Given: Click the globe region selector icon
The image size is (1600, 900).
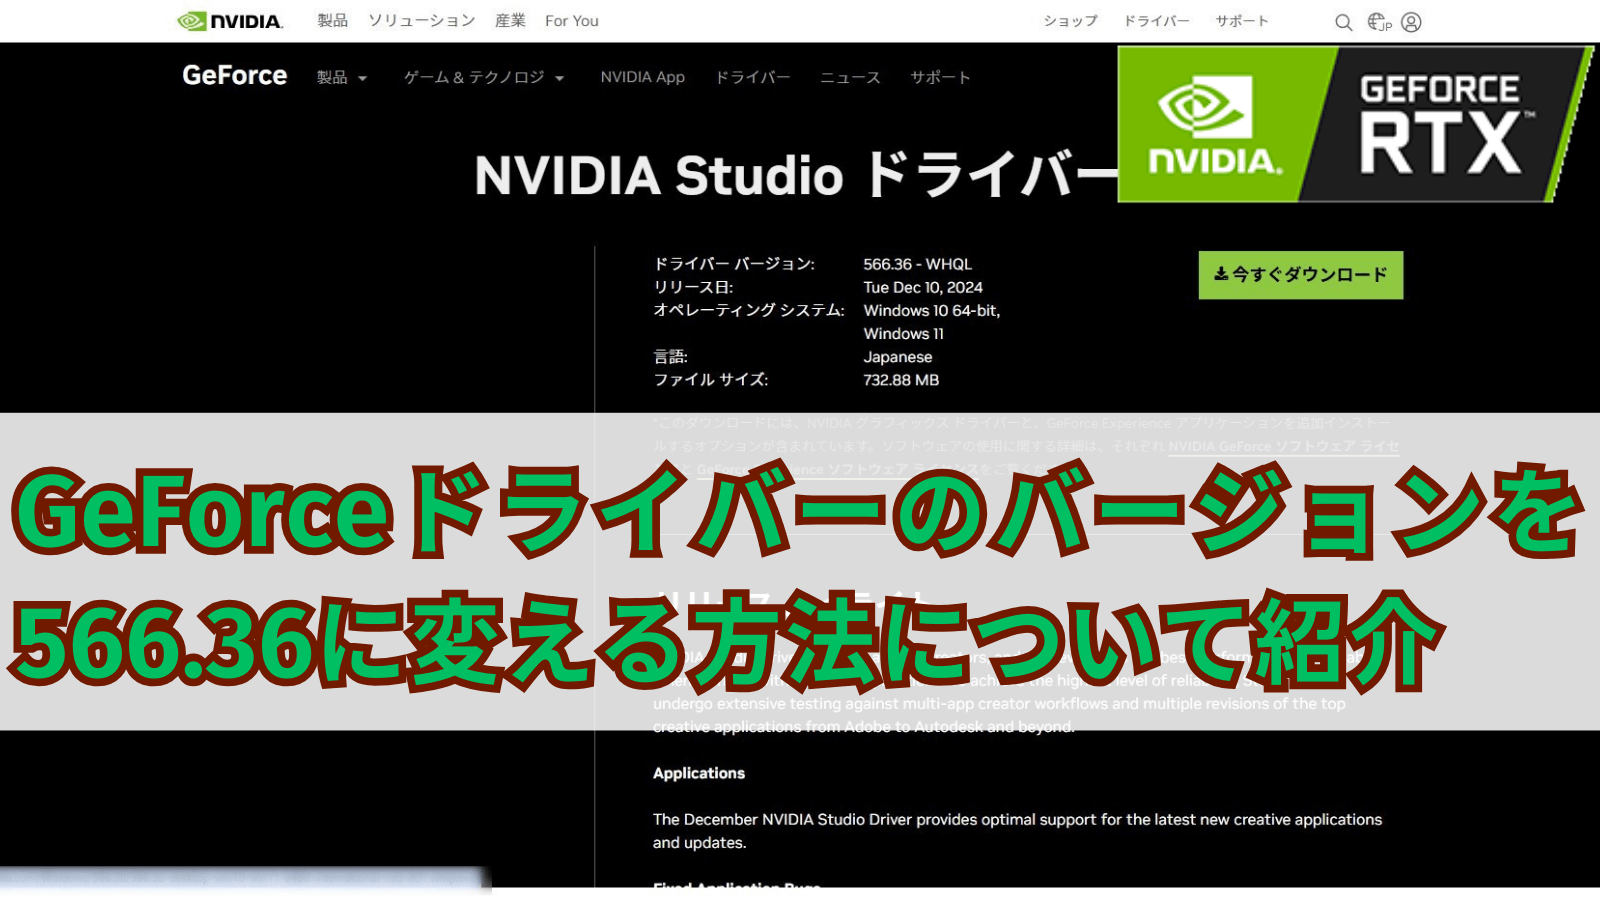Looking at the screenshot, I should 1379,22.
